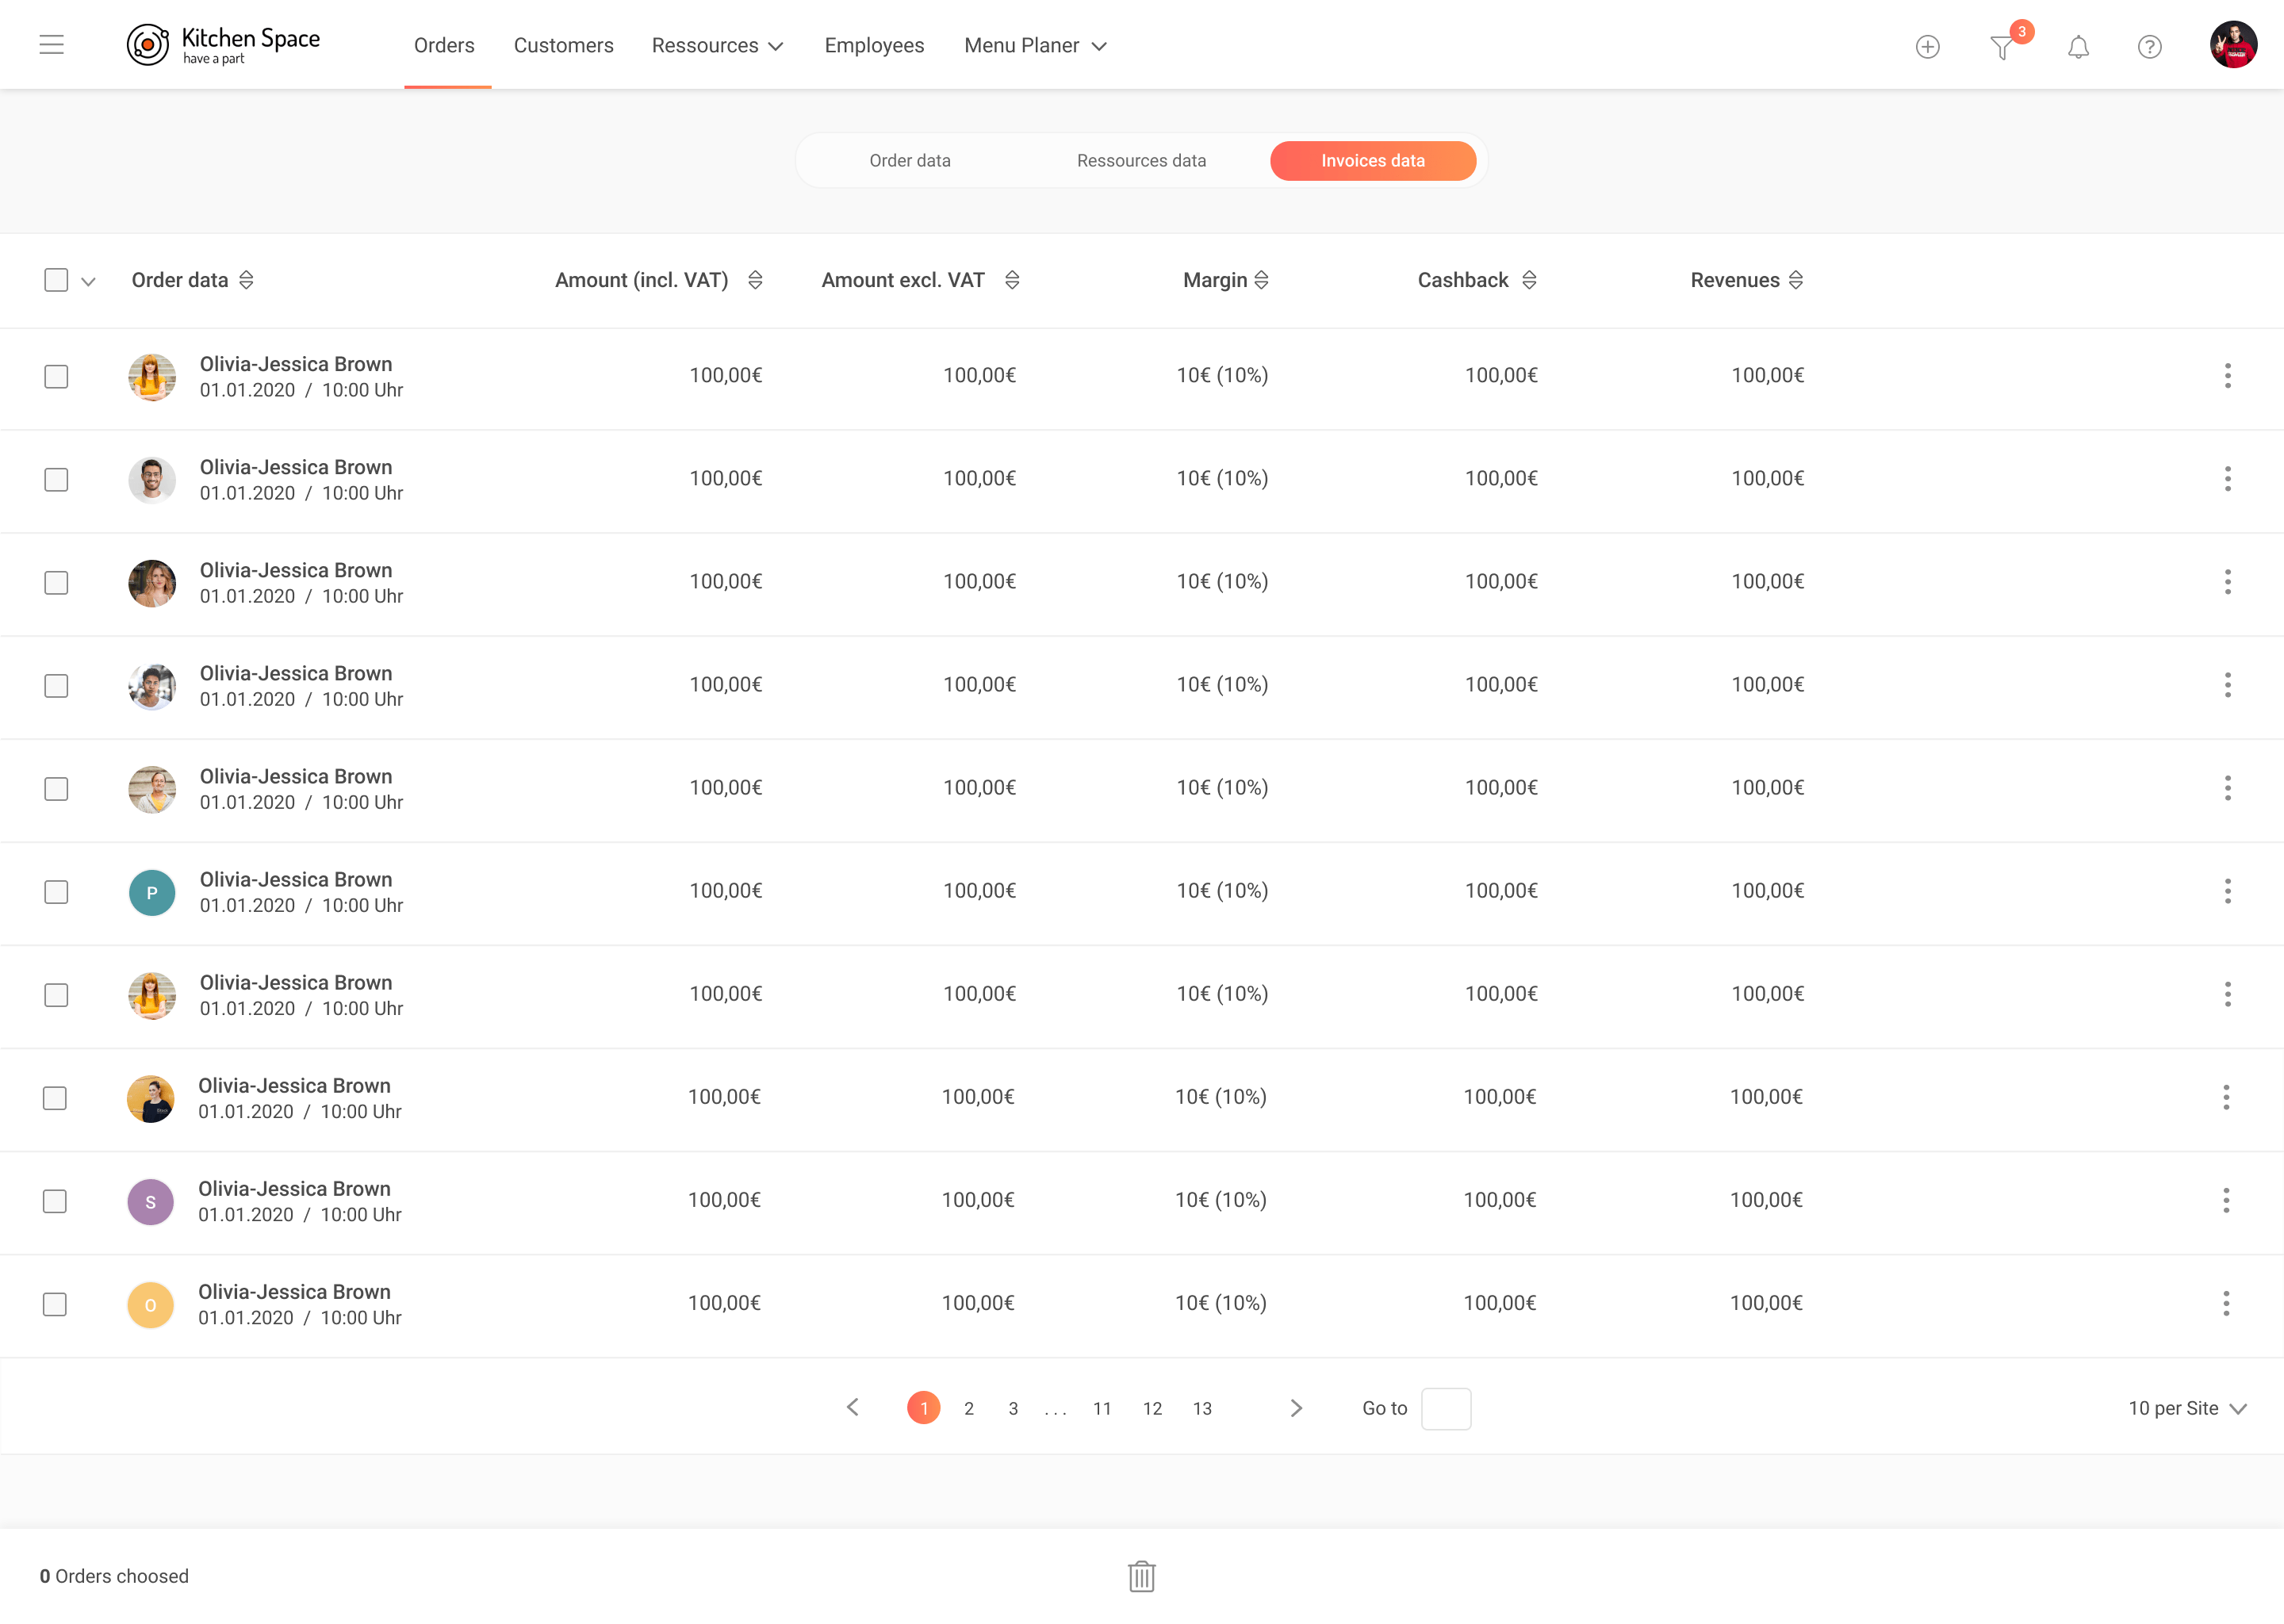Select page 1 in pagination
The width and height of the screenshot is (2284, 1624).
923,1408
